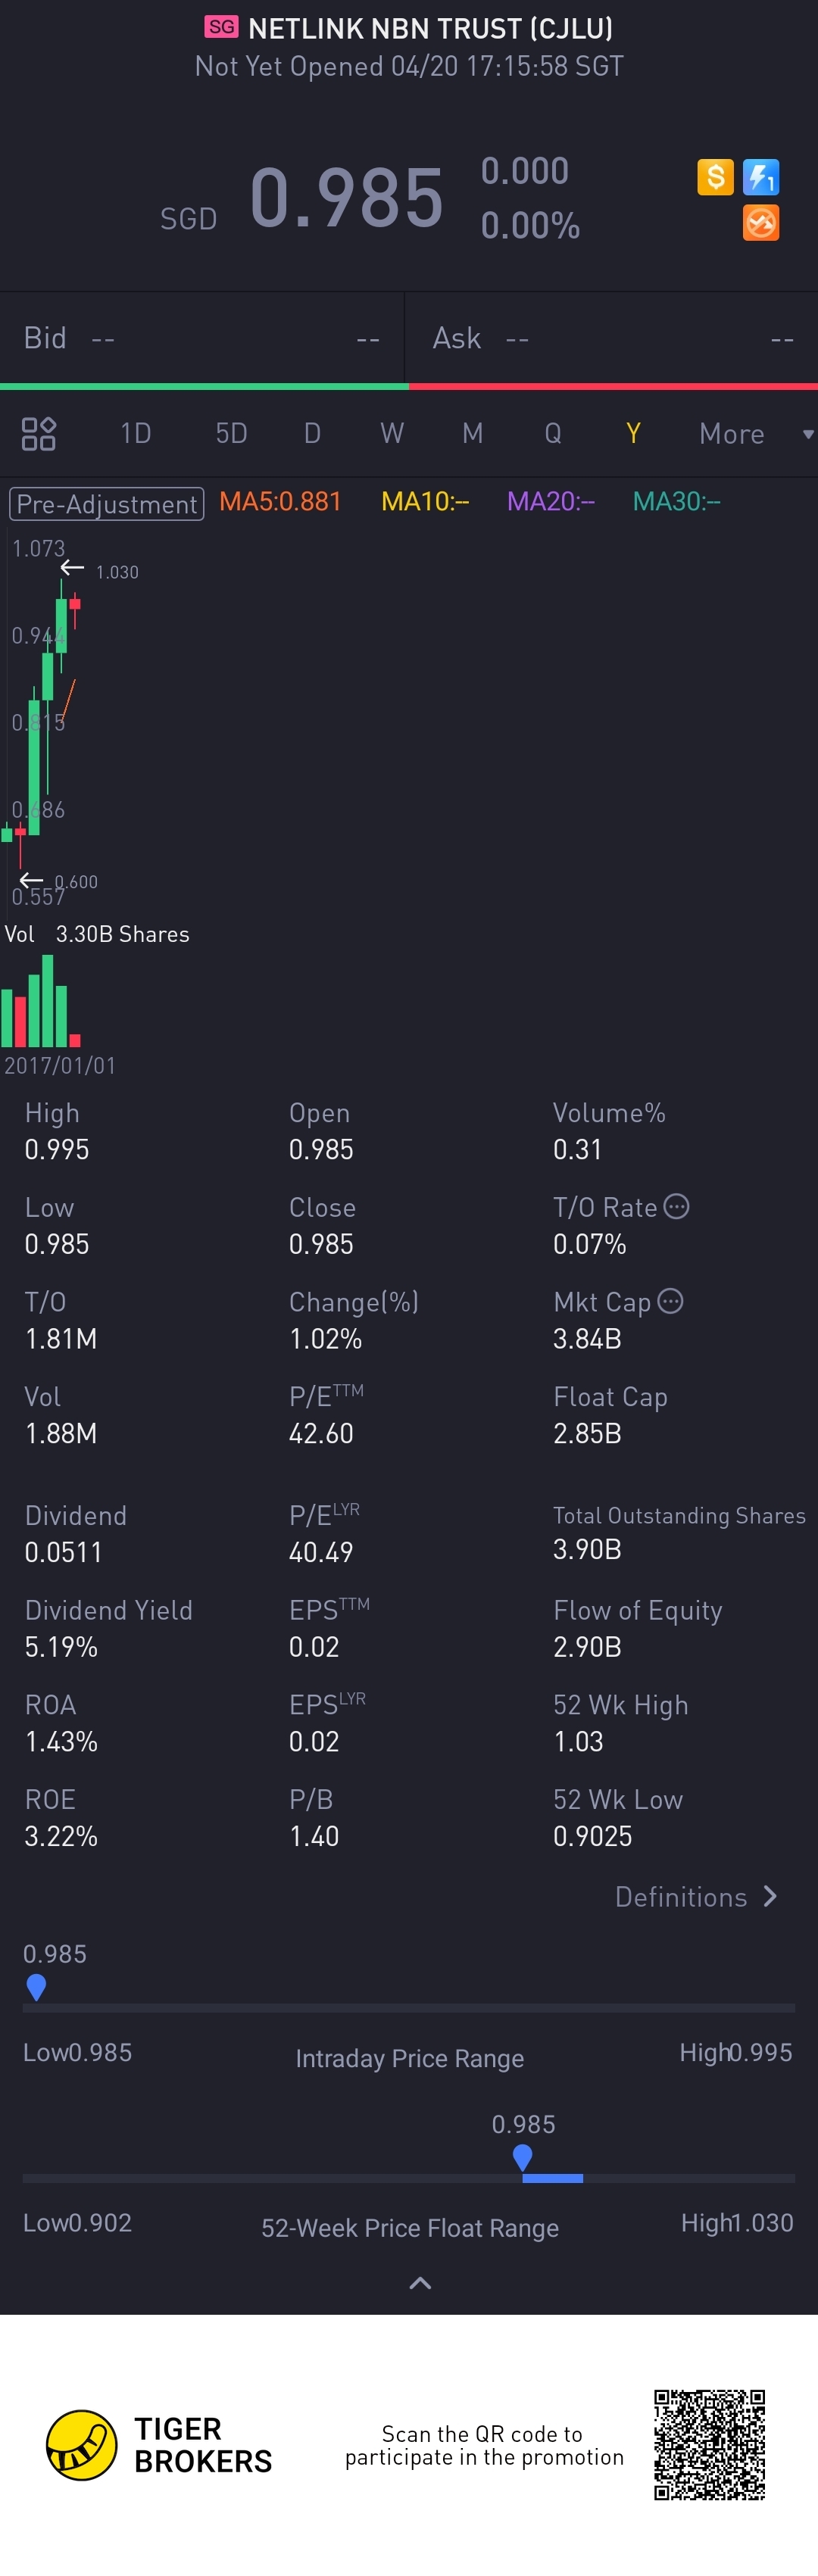Open the chart layout grid icon
Image resolution: width=818 pixels, height=2576 pixels.
pyautogui.click(x=39, y=433)
